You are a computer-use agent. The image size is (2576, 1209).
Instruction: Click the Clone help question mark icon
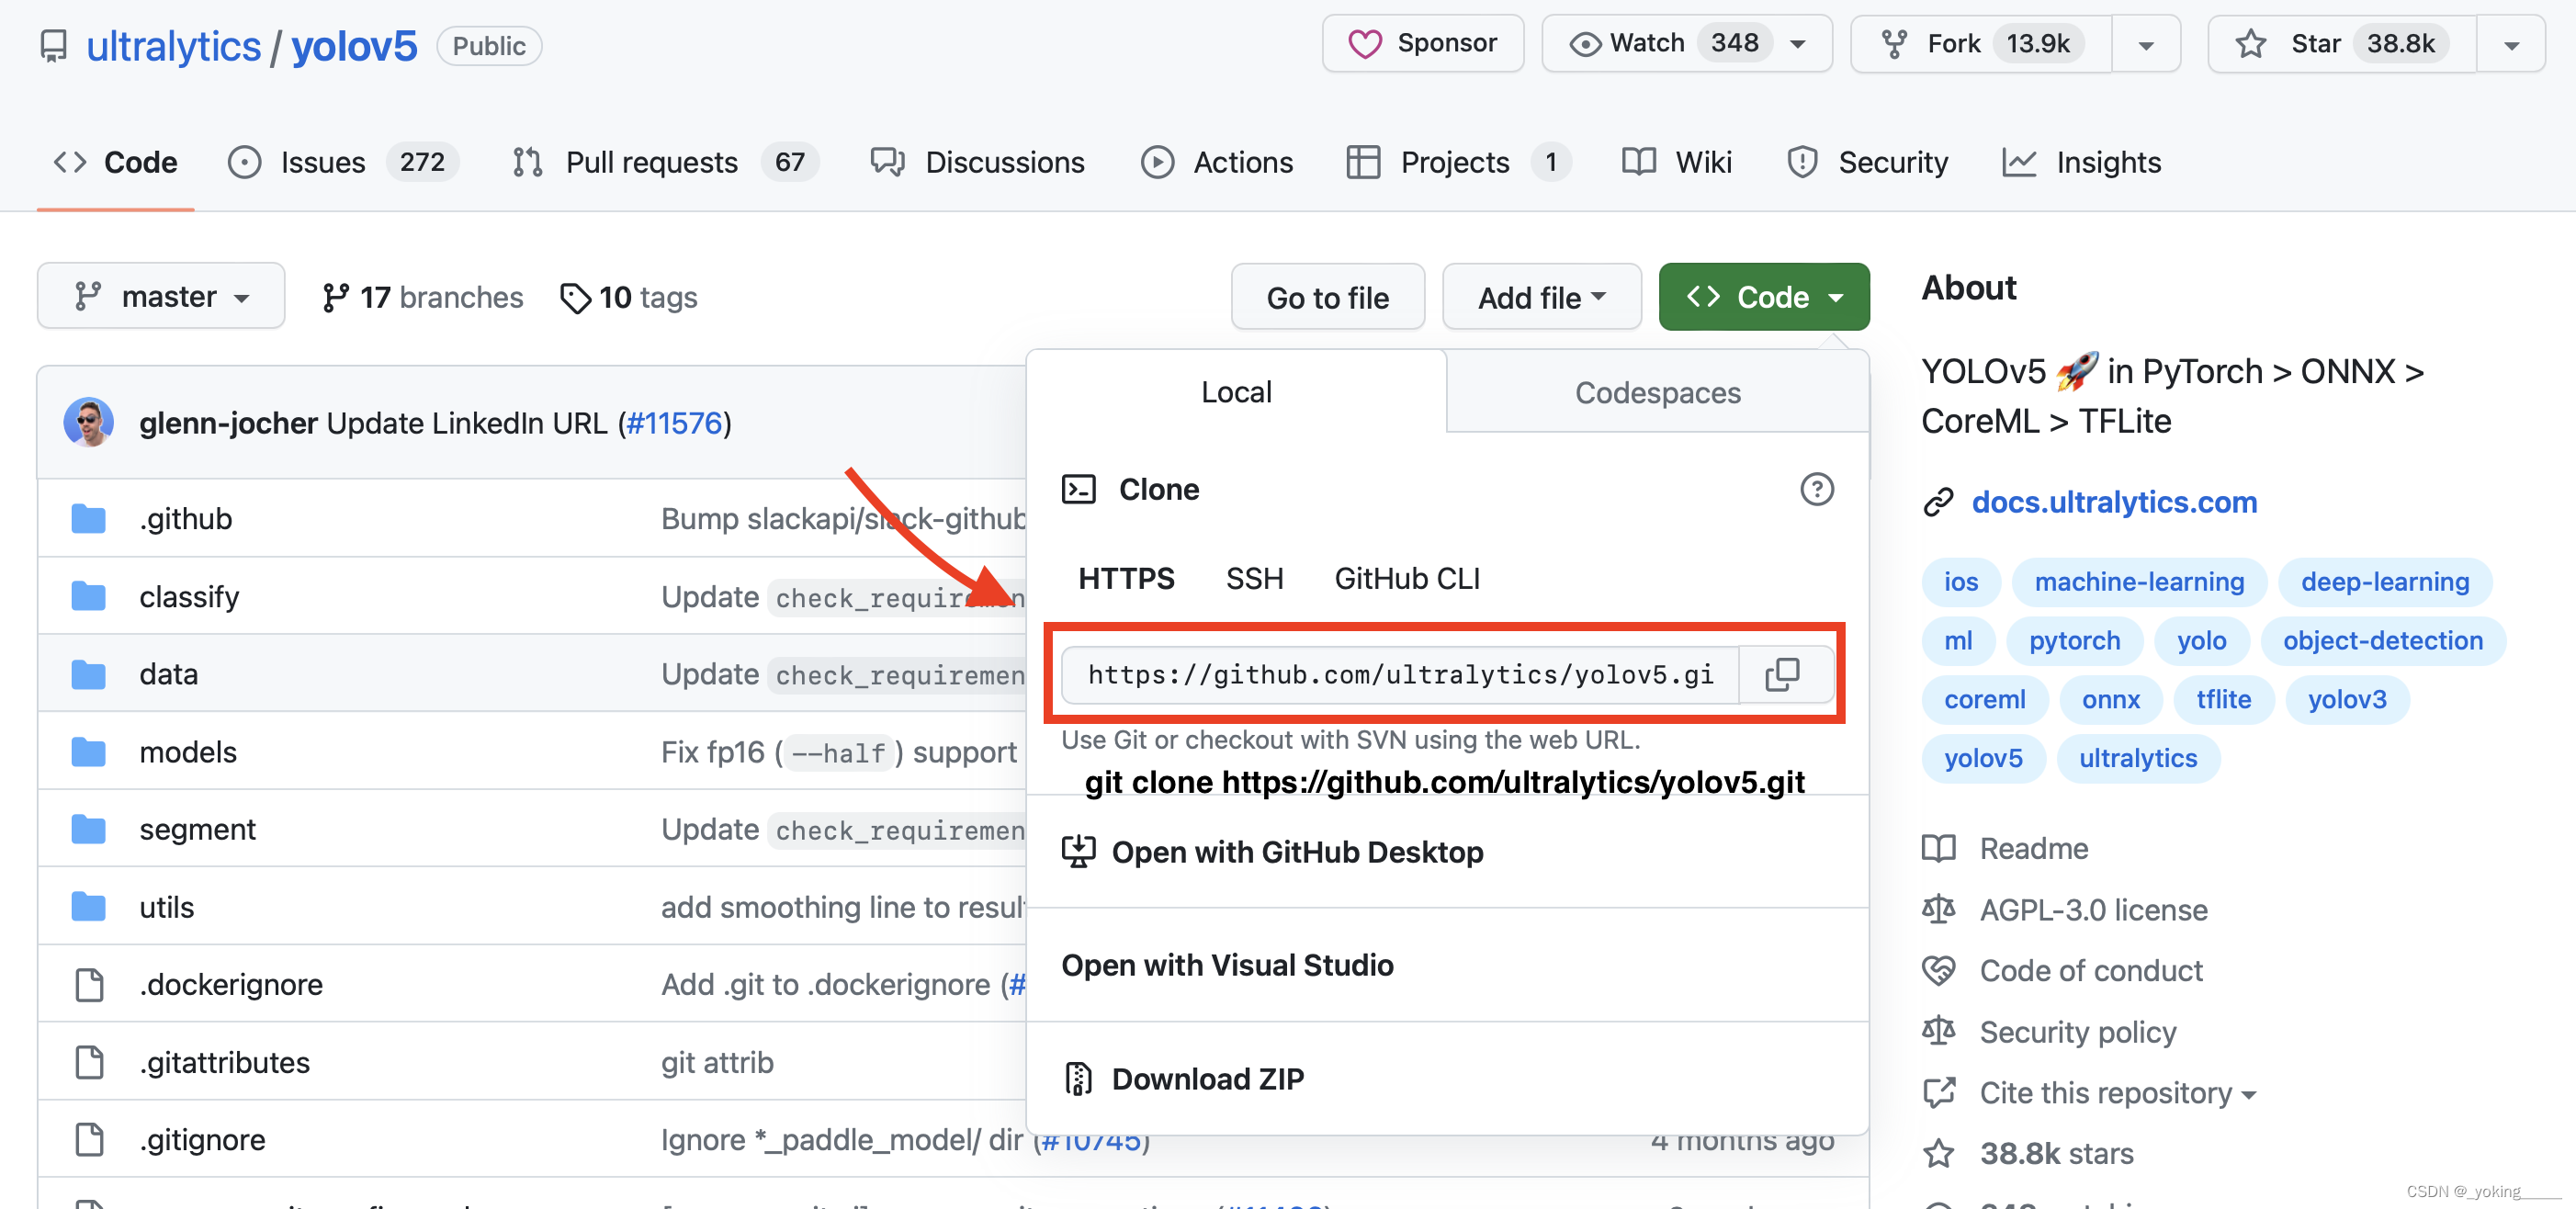coord(1816,489)
